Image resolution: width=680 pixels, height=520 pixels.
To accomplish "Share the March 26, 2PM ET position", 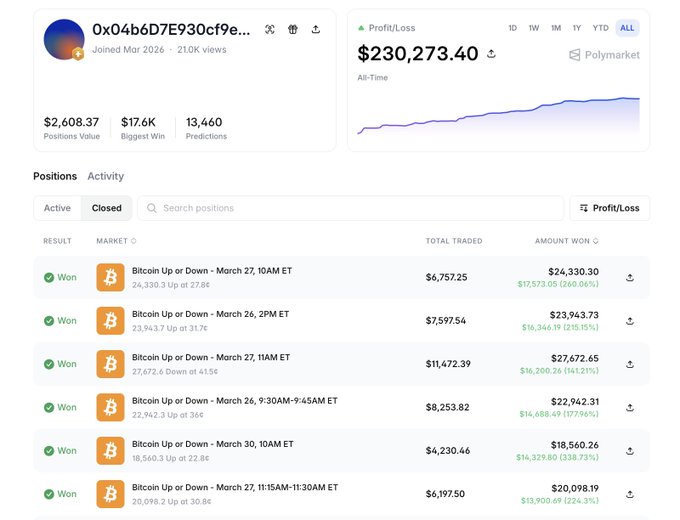I will click(x=630, y=321).
